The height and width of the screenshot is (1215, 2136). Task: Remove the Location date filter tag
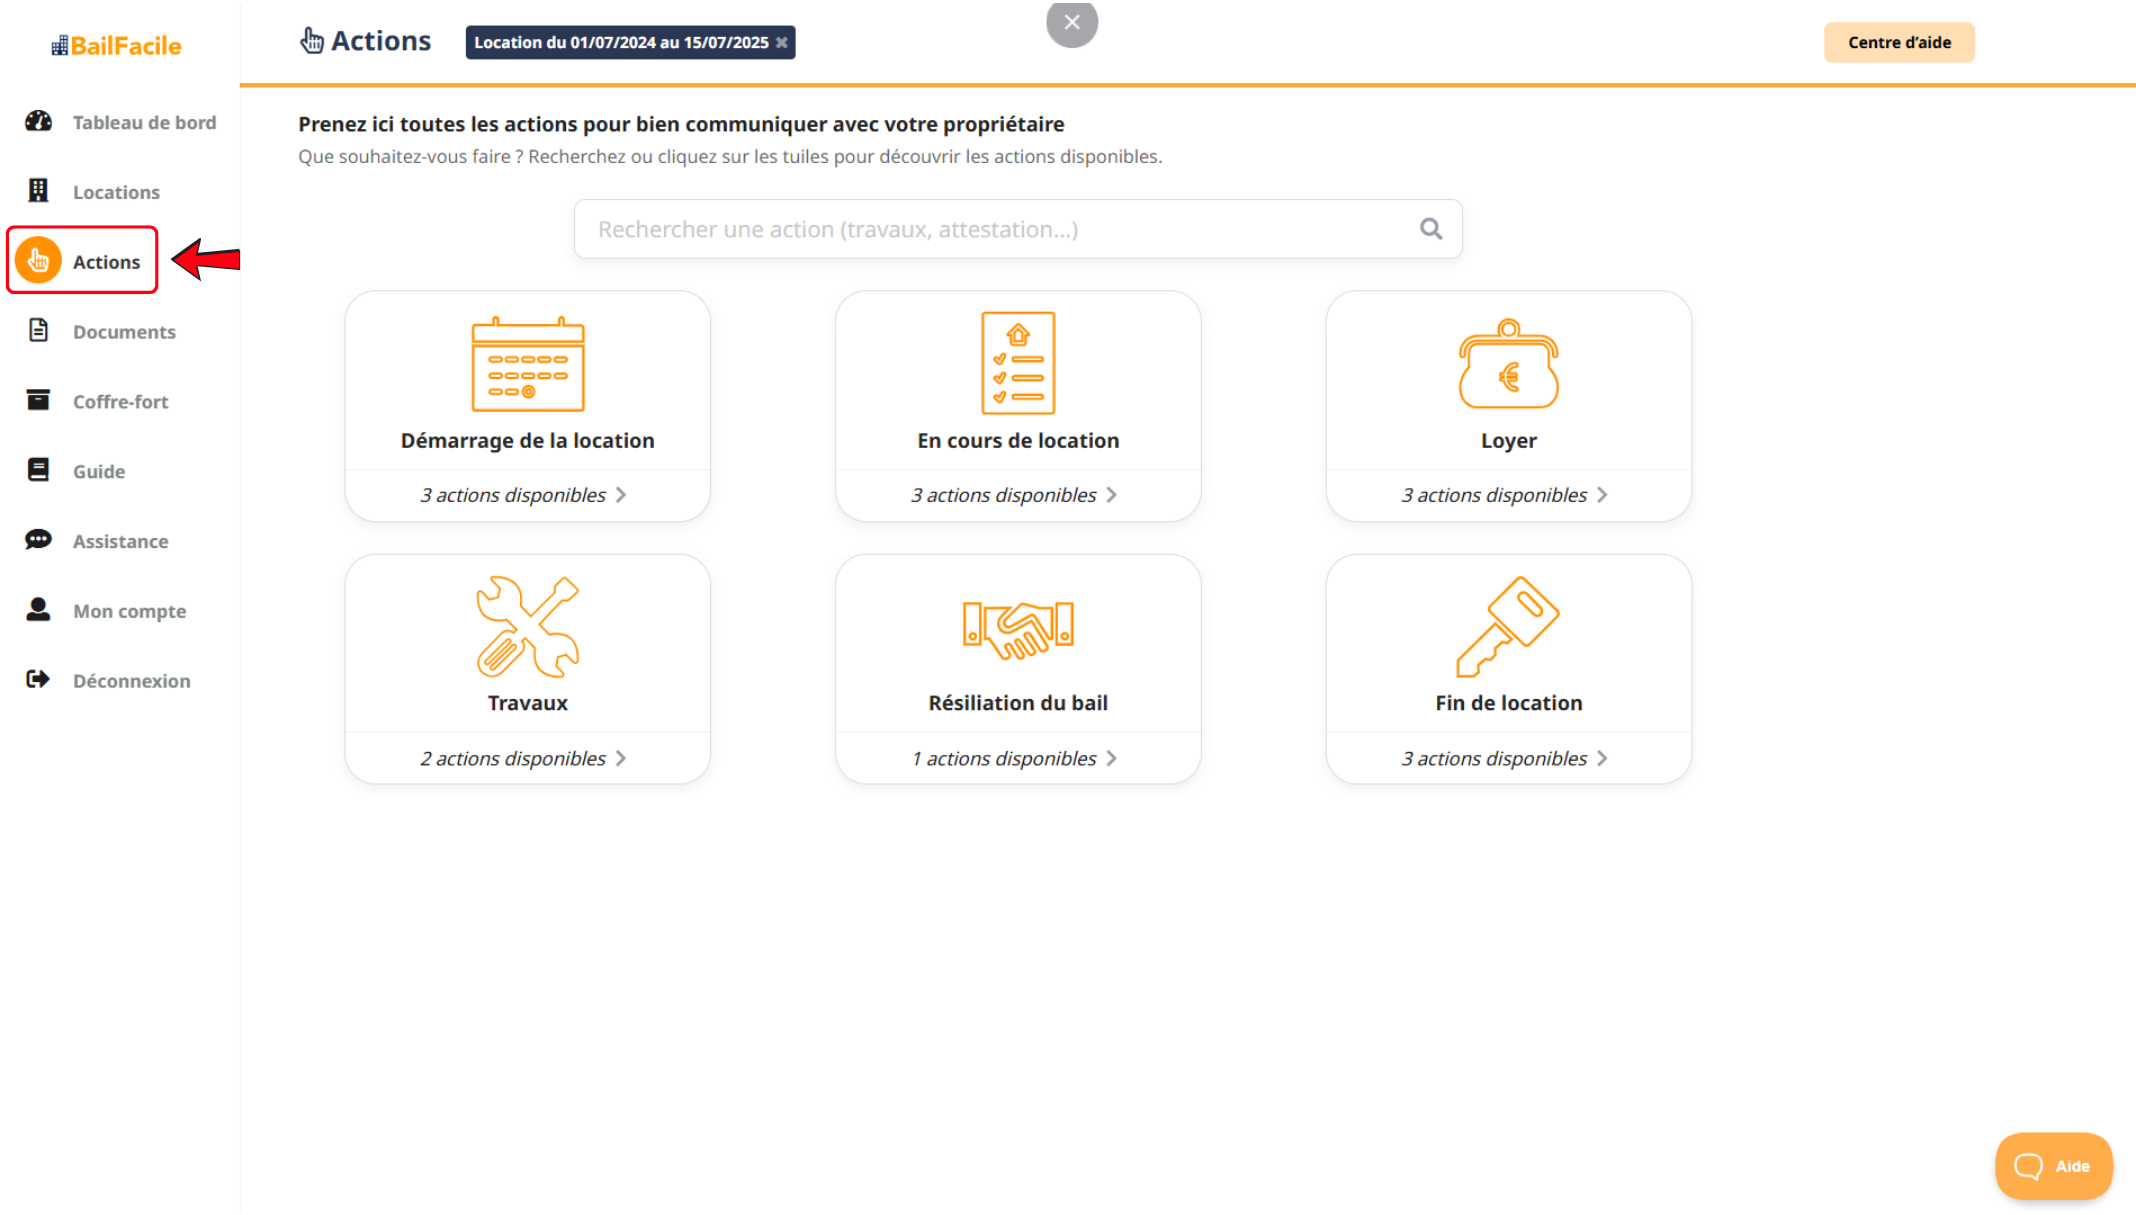coord(782,43)
